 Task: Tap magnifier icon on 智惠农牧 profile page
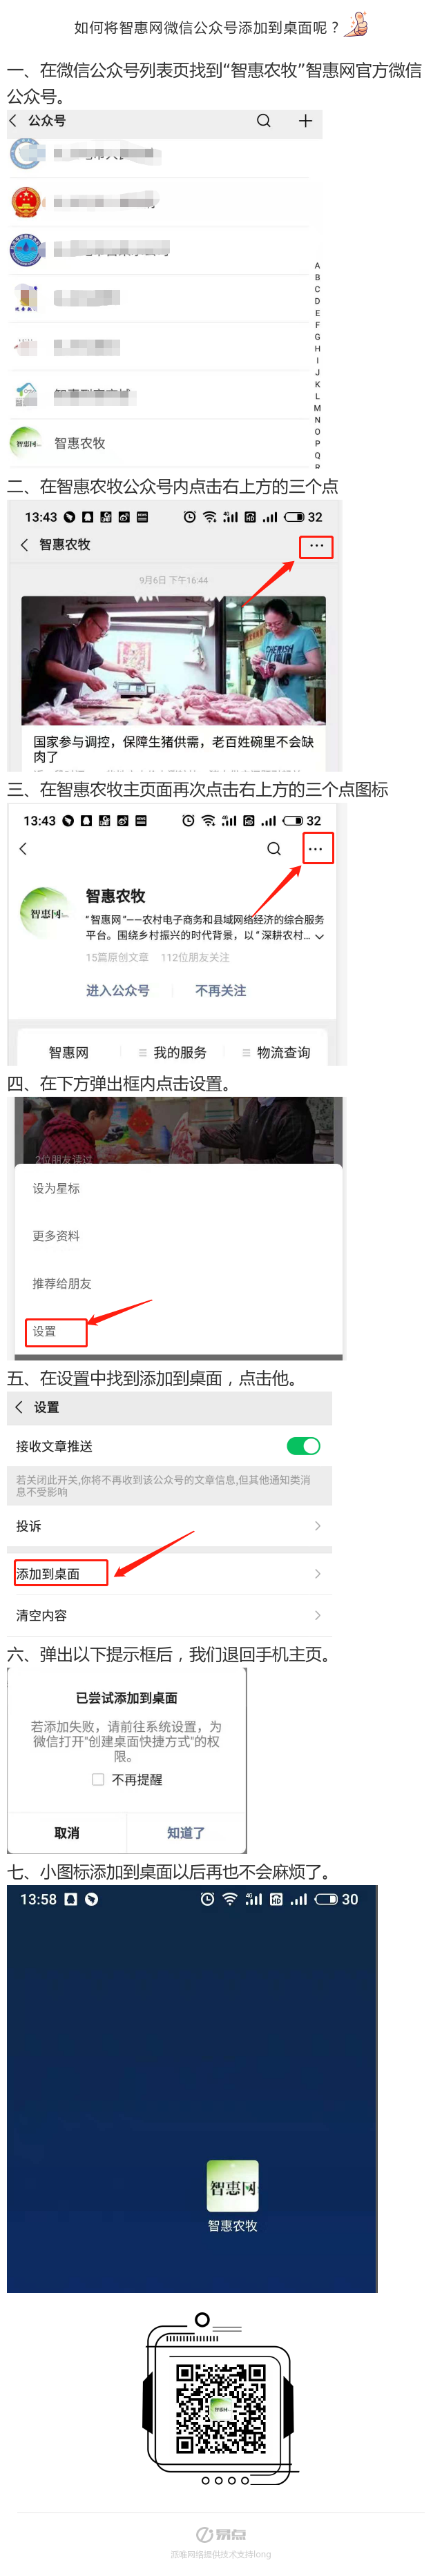[274, 848]
